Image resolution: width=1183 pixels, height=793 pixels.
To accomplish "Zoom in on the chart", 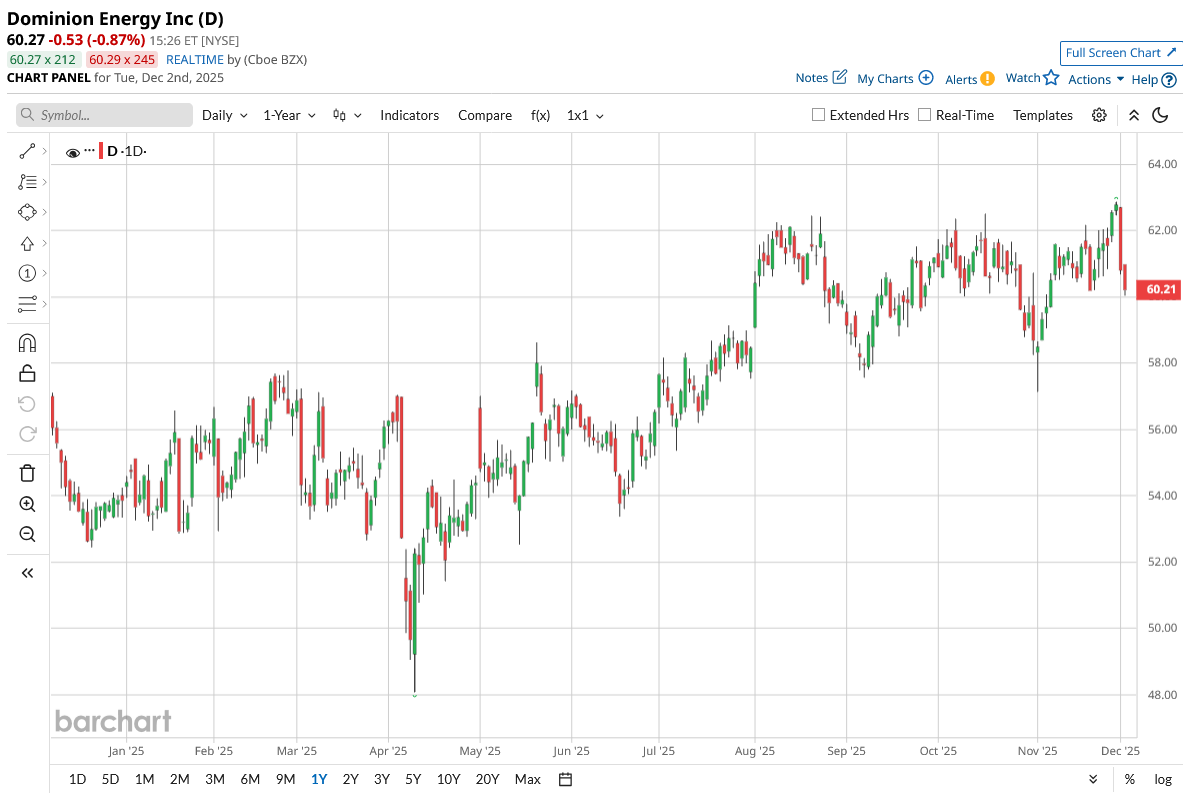I will pyautogui.click(x=27, y=504).
